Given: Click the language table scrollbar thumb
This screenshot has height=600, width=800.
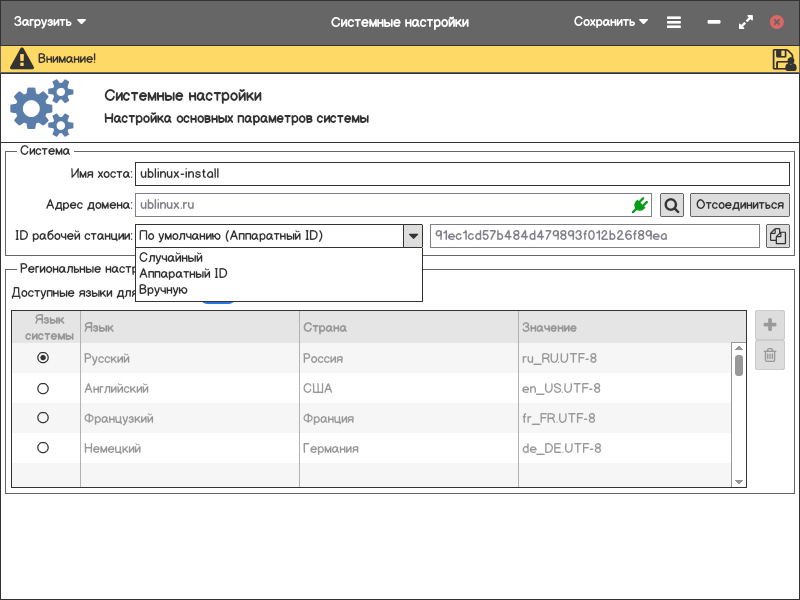Looking at the screenshot, I should pyautogui.click(x=739, y=365).
